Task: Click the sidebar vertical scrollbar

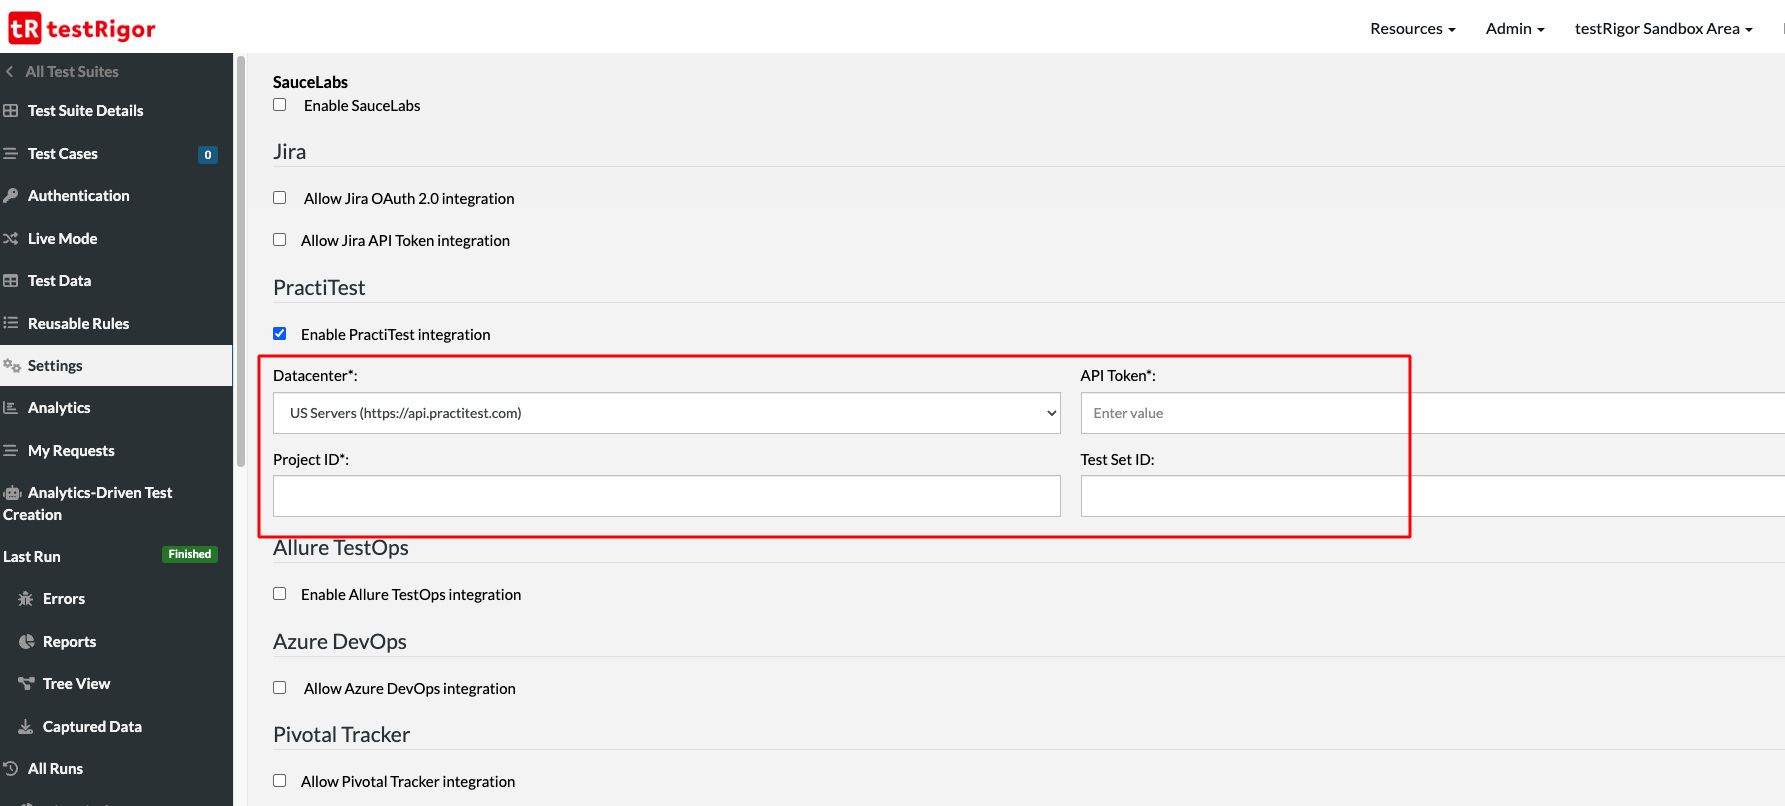Action: pos(240,262)
